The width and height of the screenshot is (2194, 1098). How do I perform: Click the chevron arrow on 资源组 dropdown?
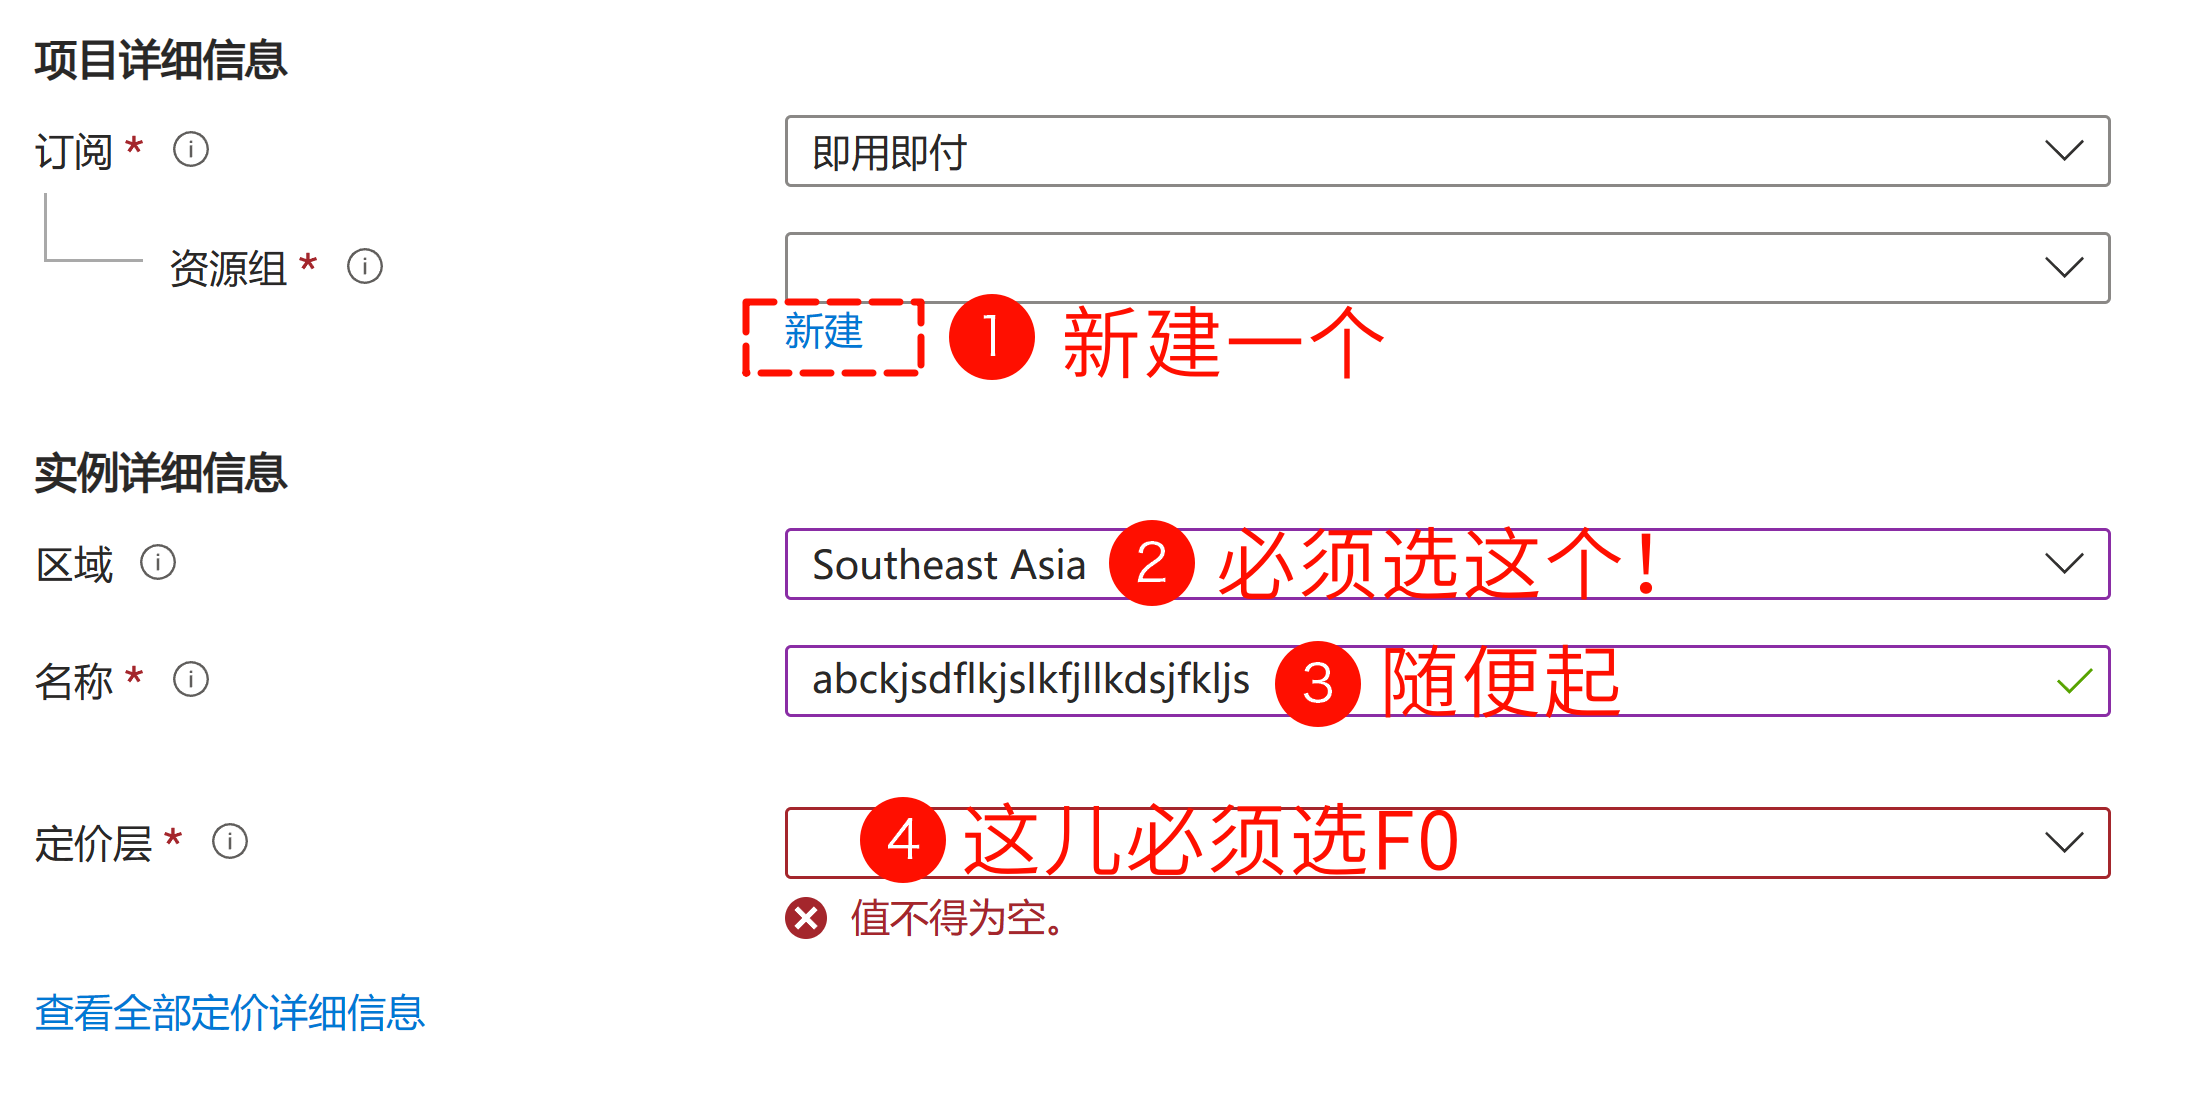coord(2064,268)
